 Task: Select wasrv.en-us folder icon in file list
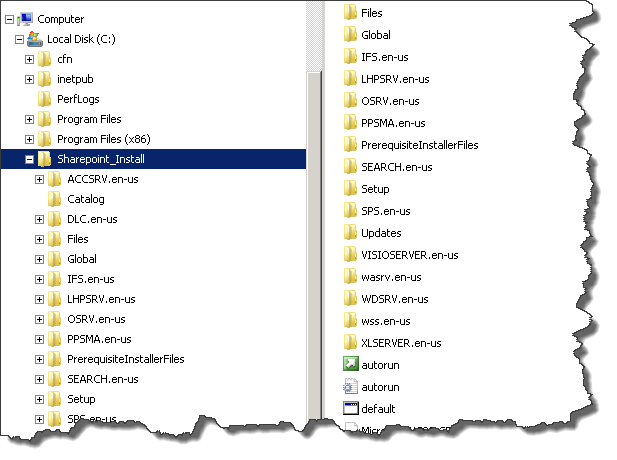(350, 277)
